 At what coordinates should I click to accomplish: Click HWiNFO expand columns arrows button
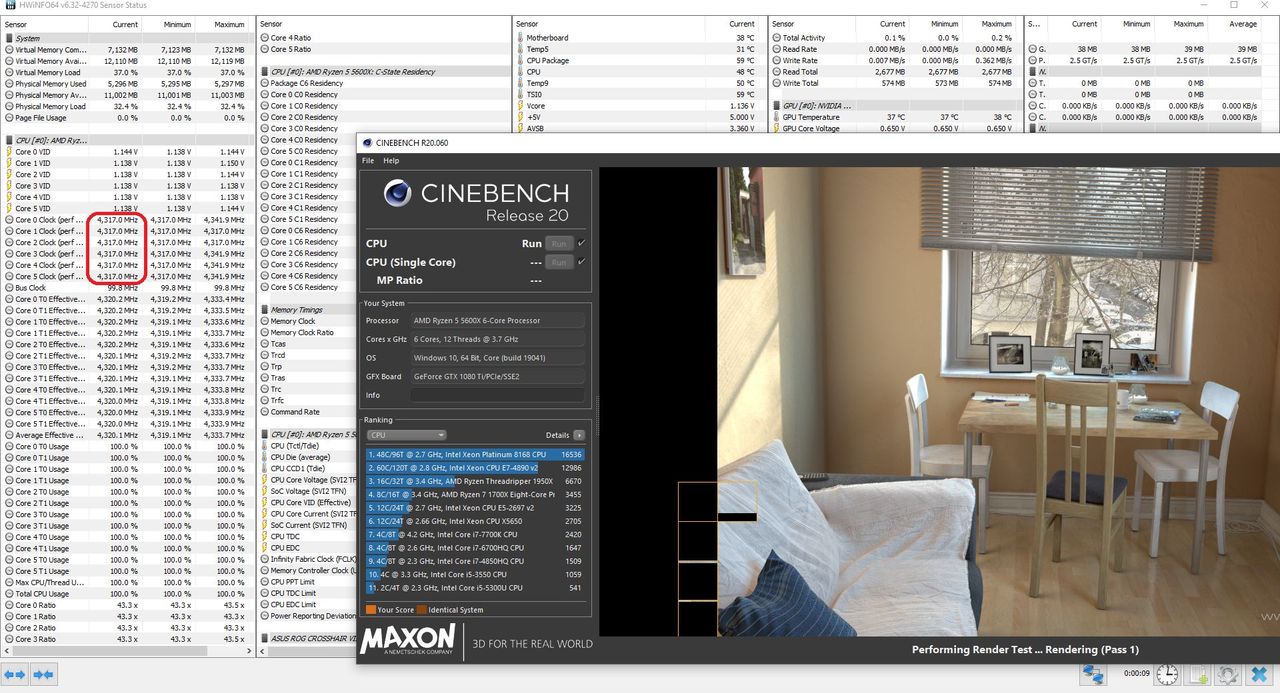pos(16,676)
